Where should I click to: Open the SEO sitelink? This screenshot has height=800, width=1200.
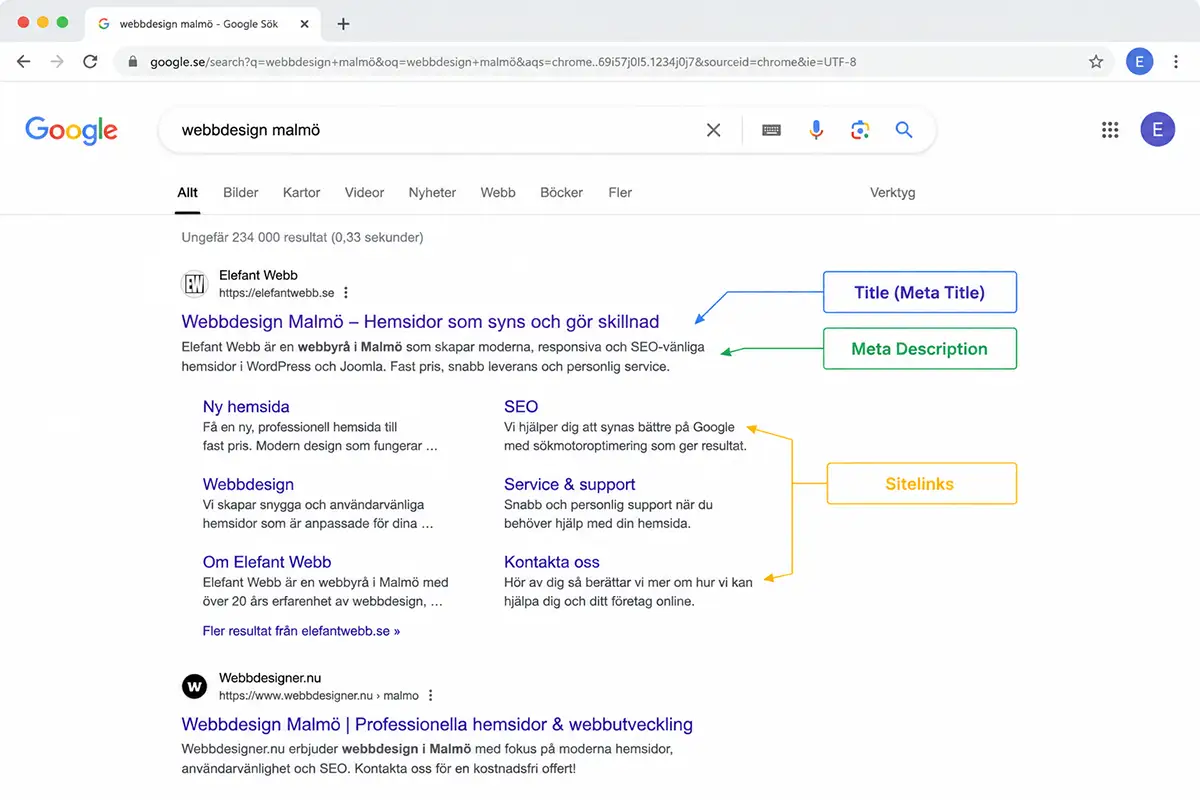[x=521, y=407]
